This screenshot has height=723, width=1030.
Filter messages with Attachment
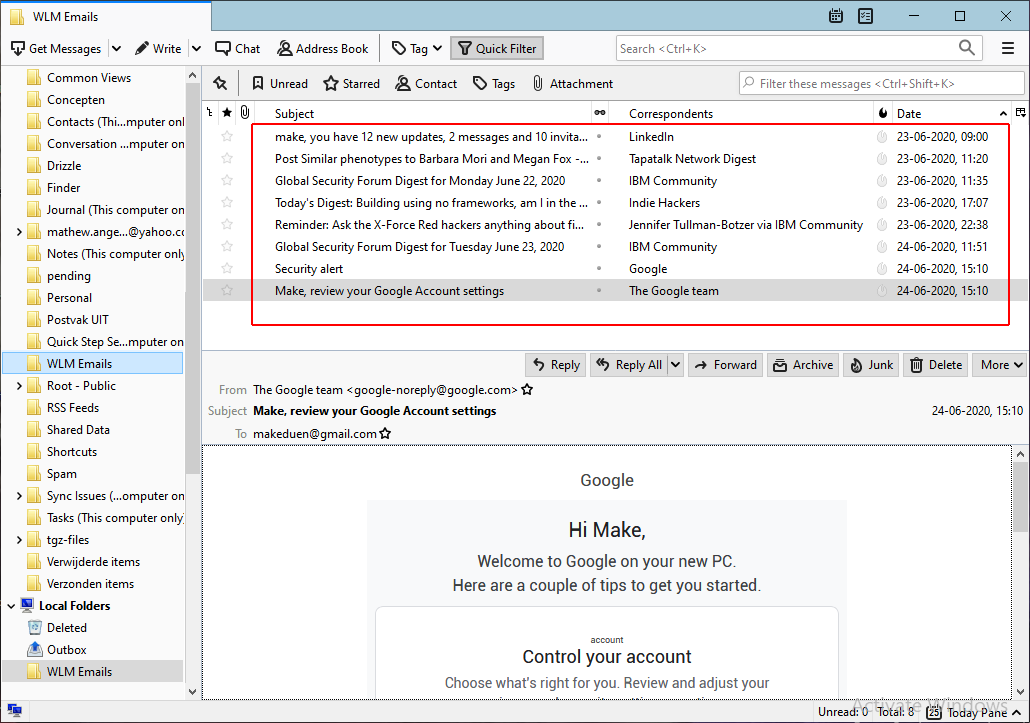pos(572,83)
